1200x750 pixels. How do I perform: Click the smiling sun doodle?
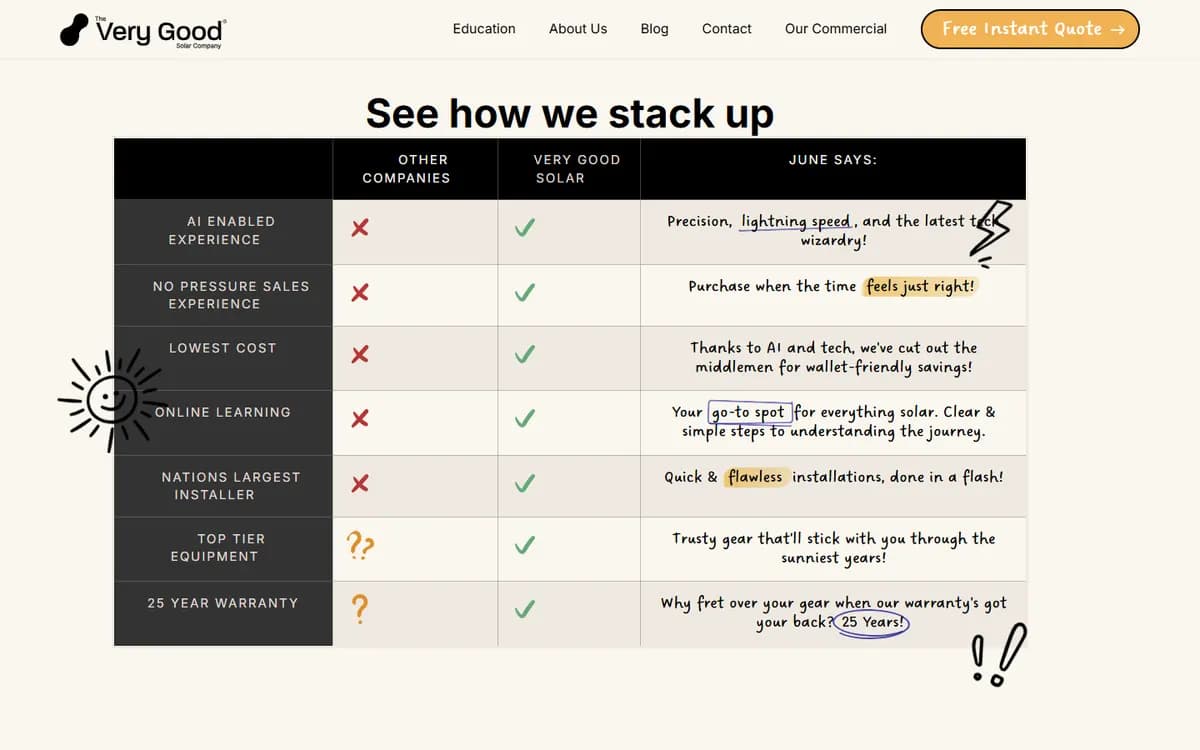tap(111, 400)
